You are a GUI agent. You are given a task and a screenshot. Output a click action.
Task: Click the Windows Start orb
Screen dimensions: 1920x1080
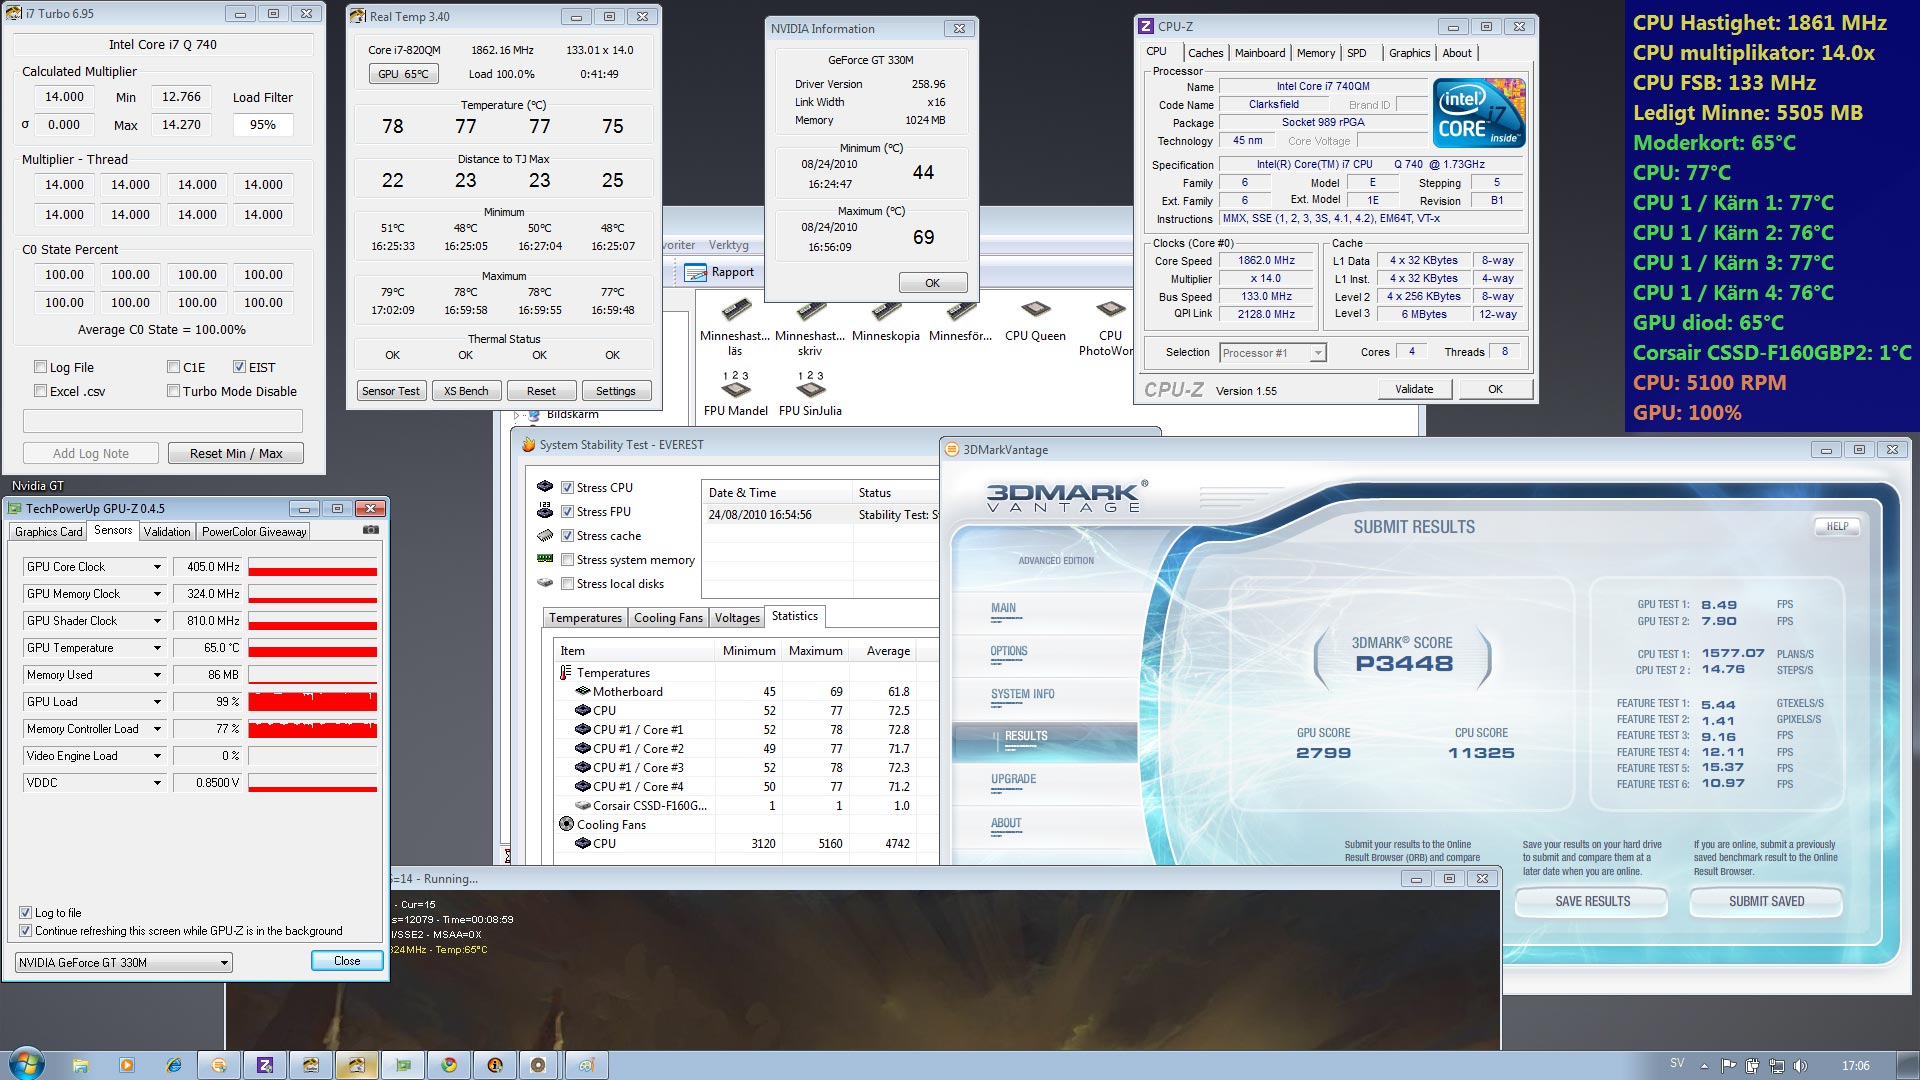tap(27, 1064)
